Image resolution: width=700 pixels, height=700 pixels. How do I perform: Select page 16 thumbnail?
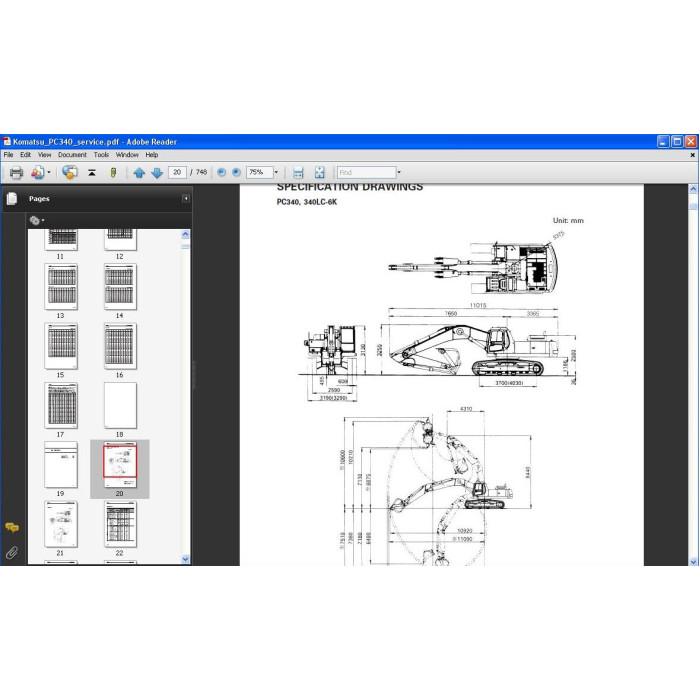tap(121, 346)
